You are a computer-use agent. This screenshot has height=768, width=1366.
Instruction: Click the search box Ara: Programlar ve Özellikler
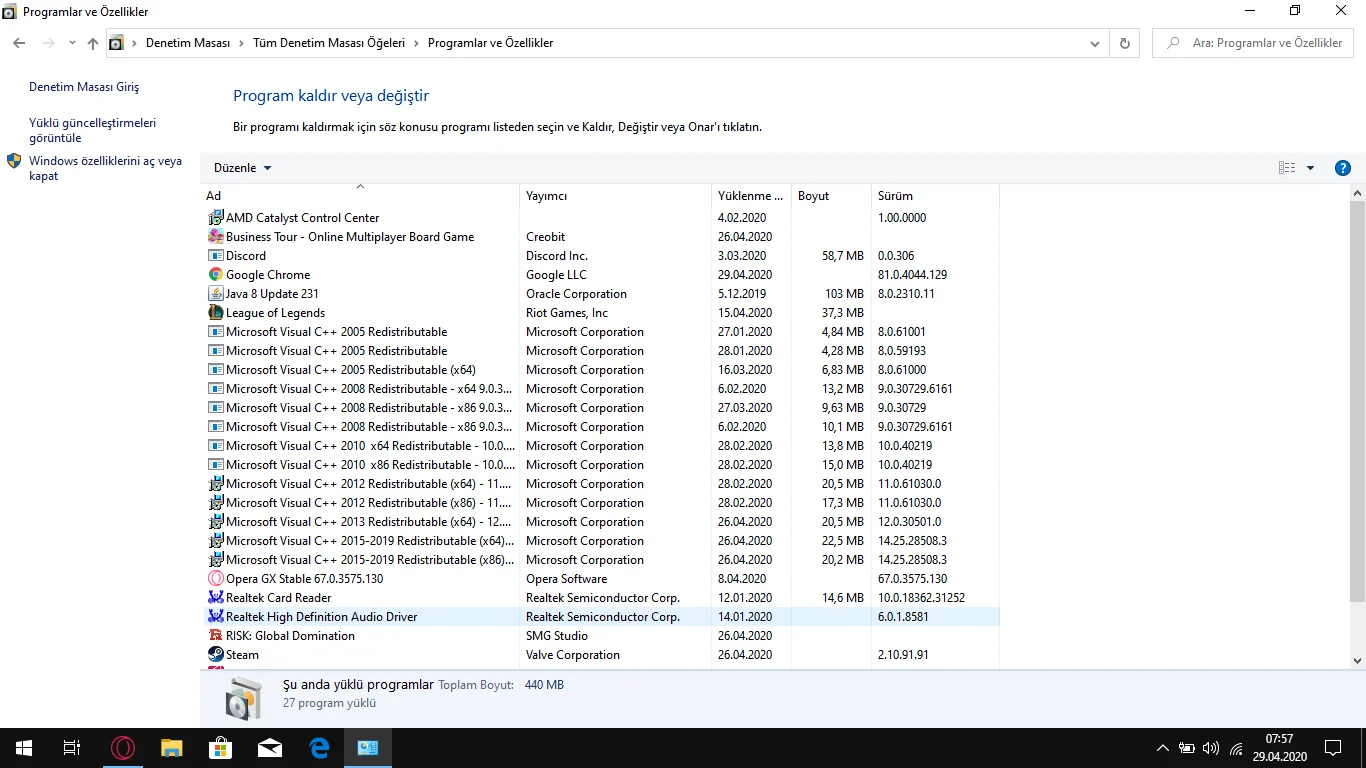point(1253,43)
